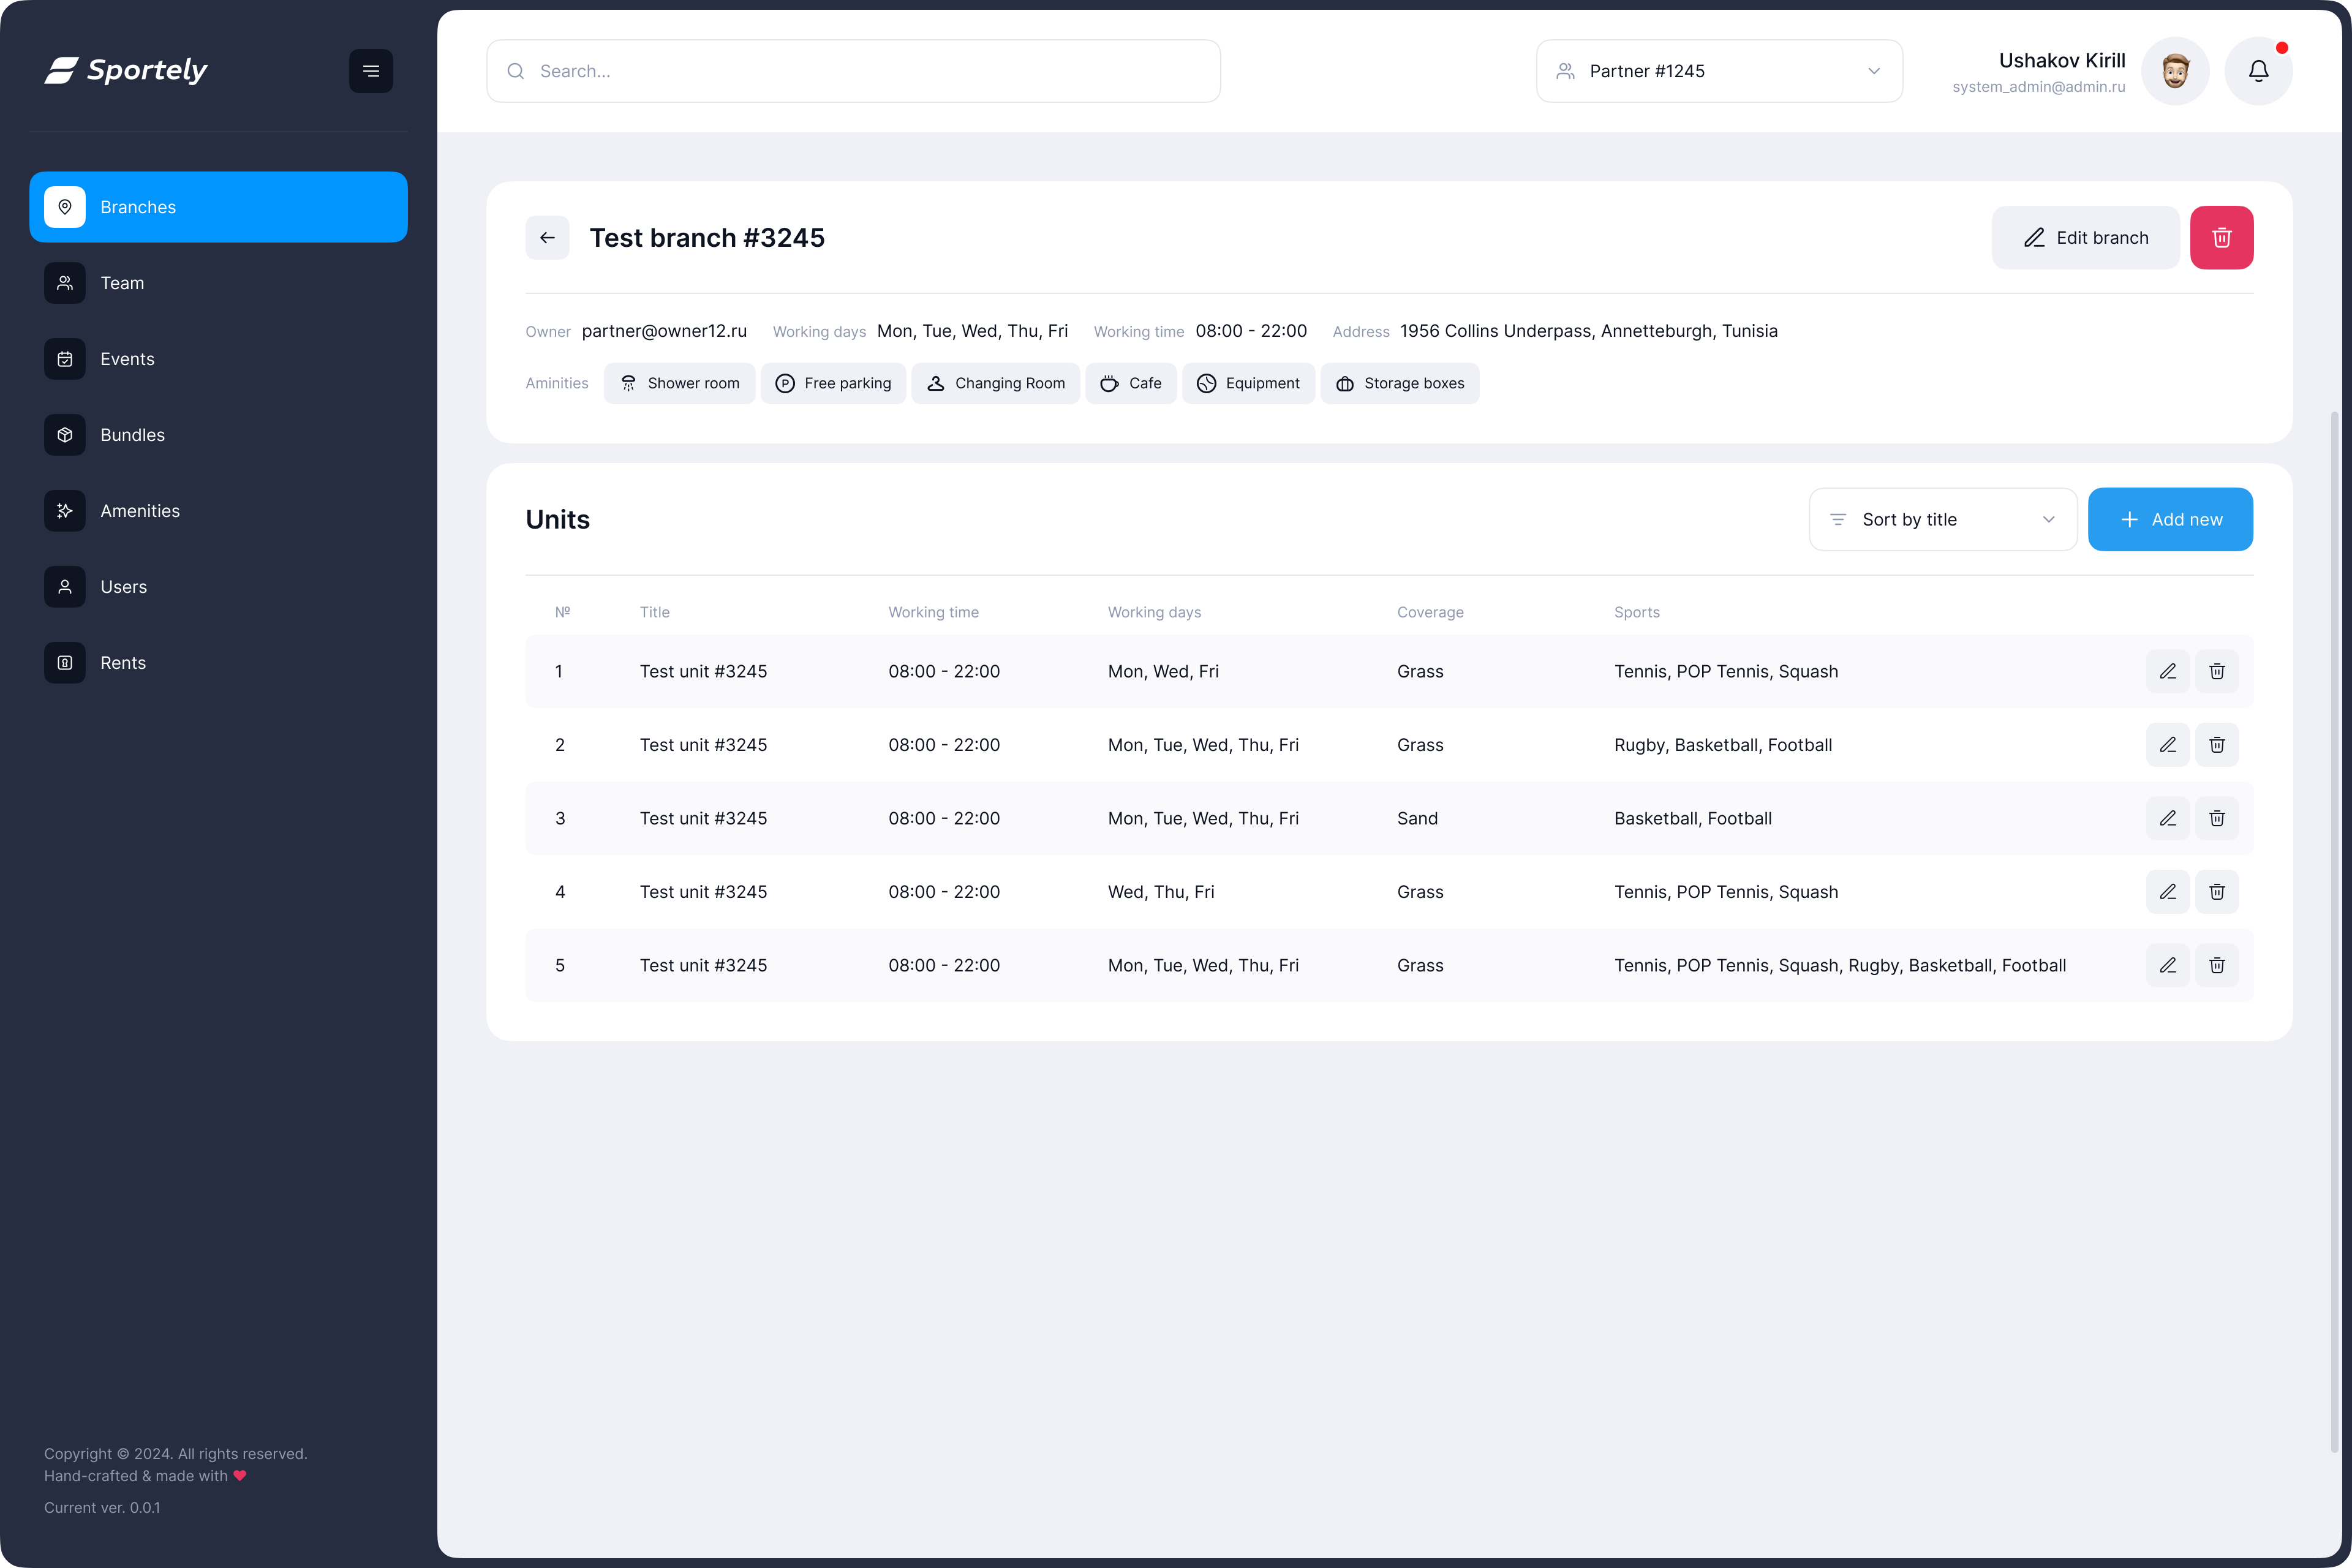2352x1568 pixels.
Task: Click the Add new unit button
Action: pyautogui.click(x=2169, y=519)
